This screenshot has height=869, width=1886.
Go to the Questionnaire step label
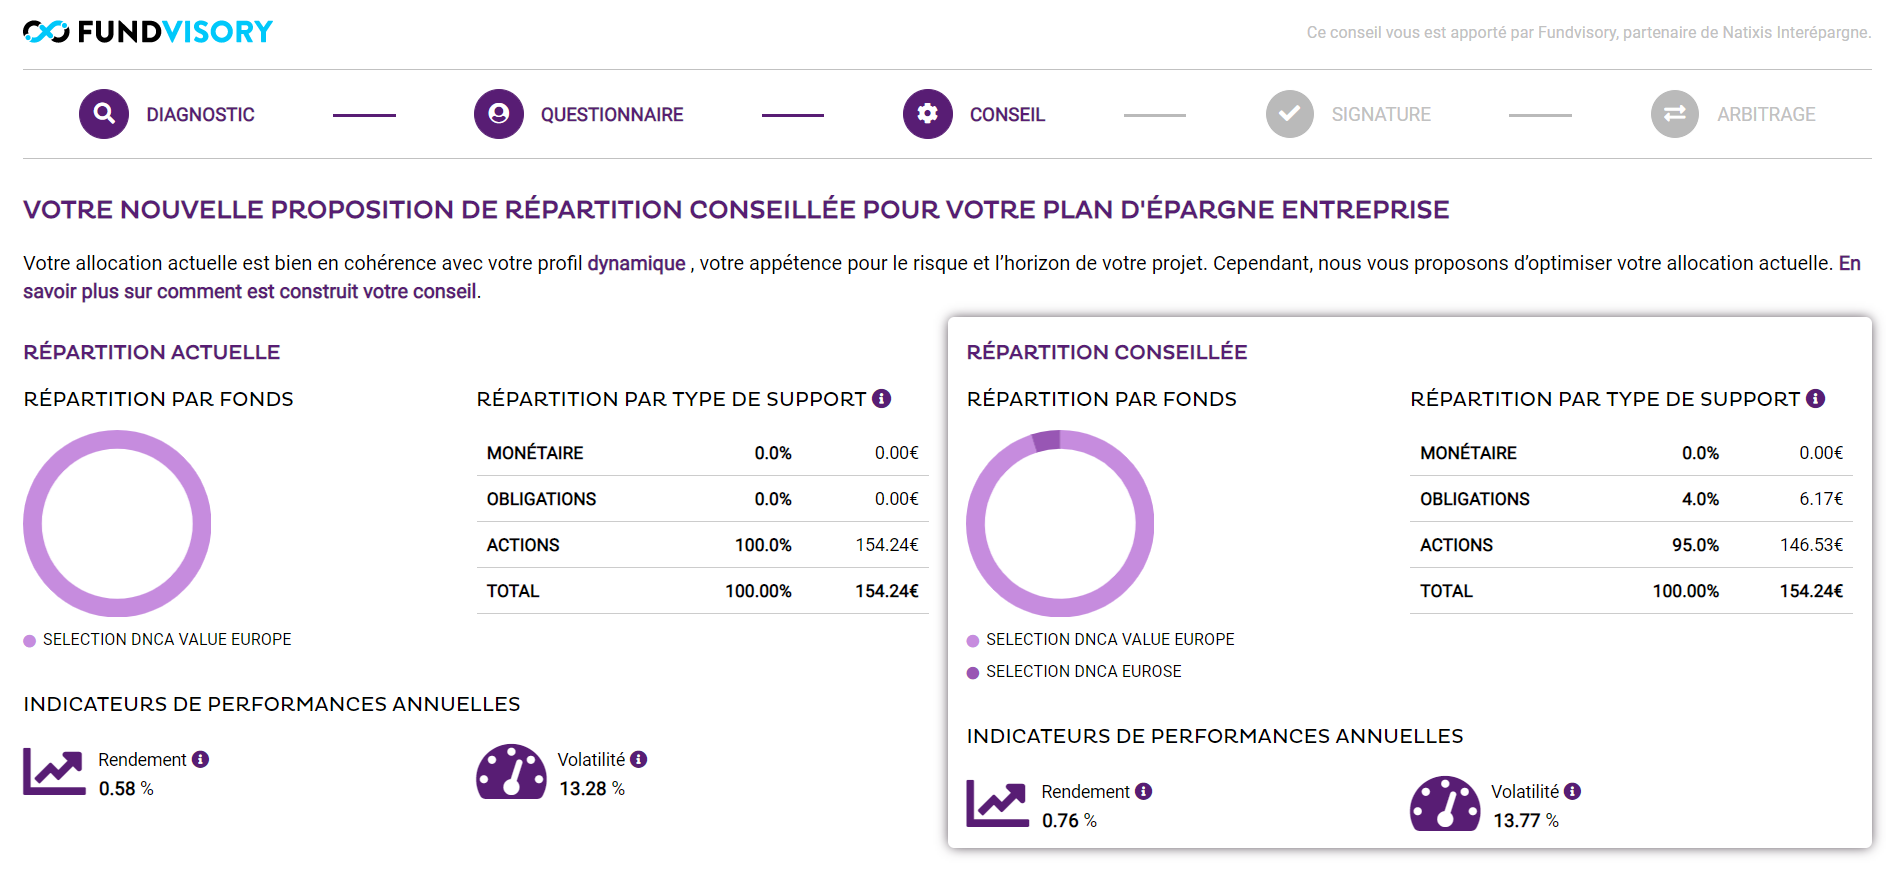612,115
